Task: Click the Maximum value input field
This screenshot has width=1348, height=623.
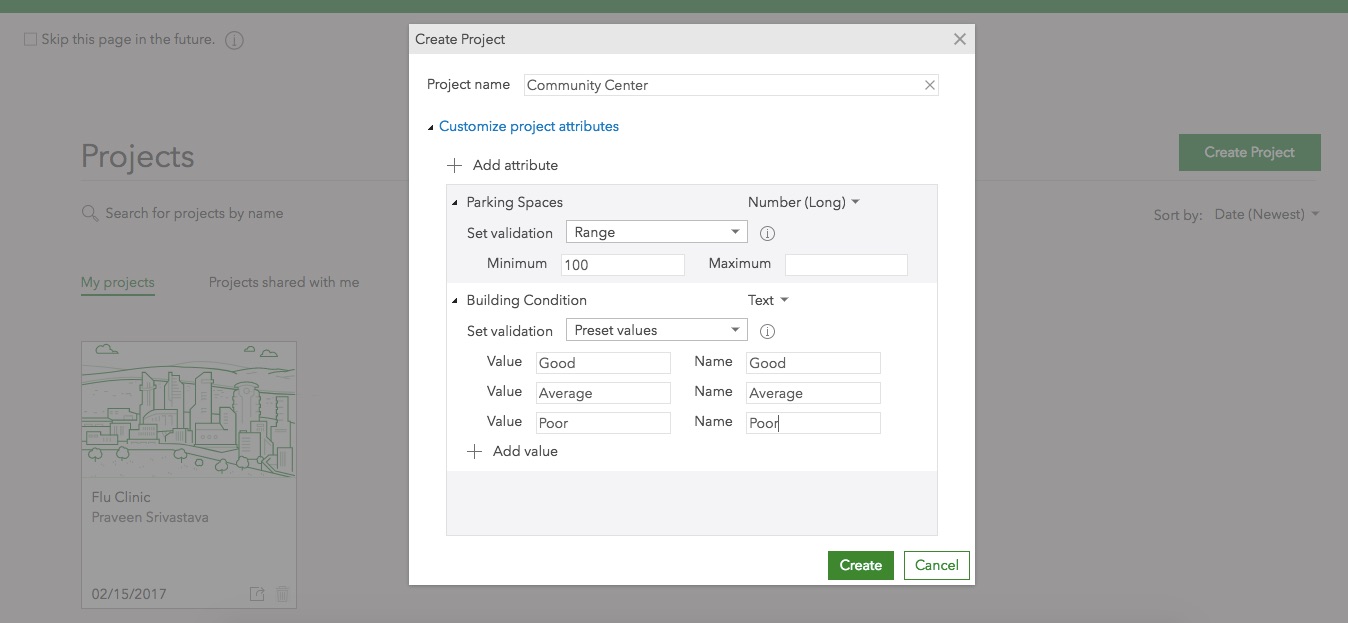Action: tap(846, 265)
